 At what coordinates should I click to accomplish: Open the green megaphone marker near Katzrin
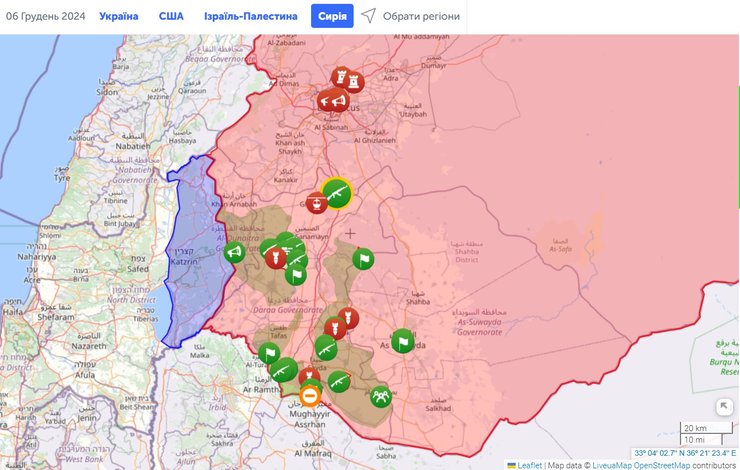[x=234, y=252]
